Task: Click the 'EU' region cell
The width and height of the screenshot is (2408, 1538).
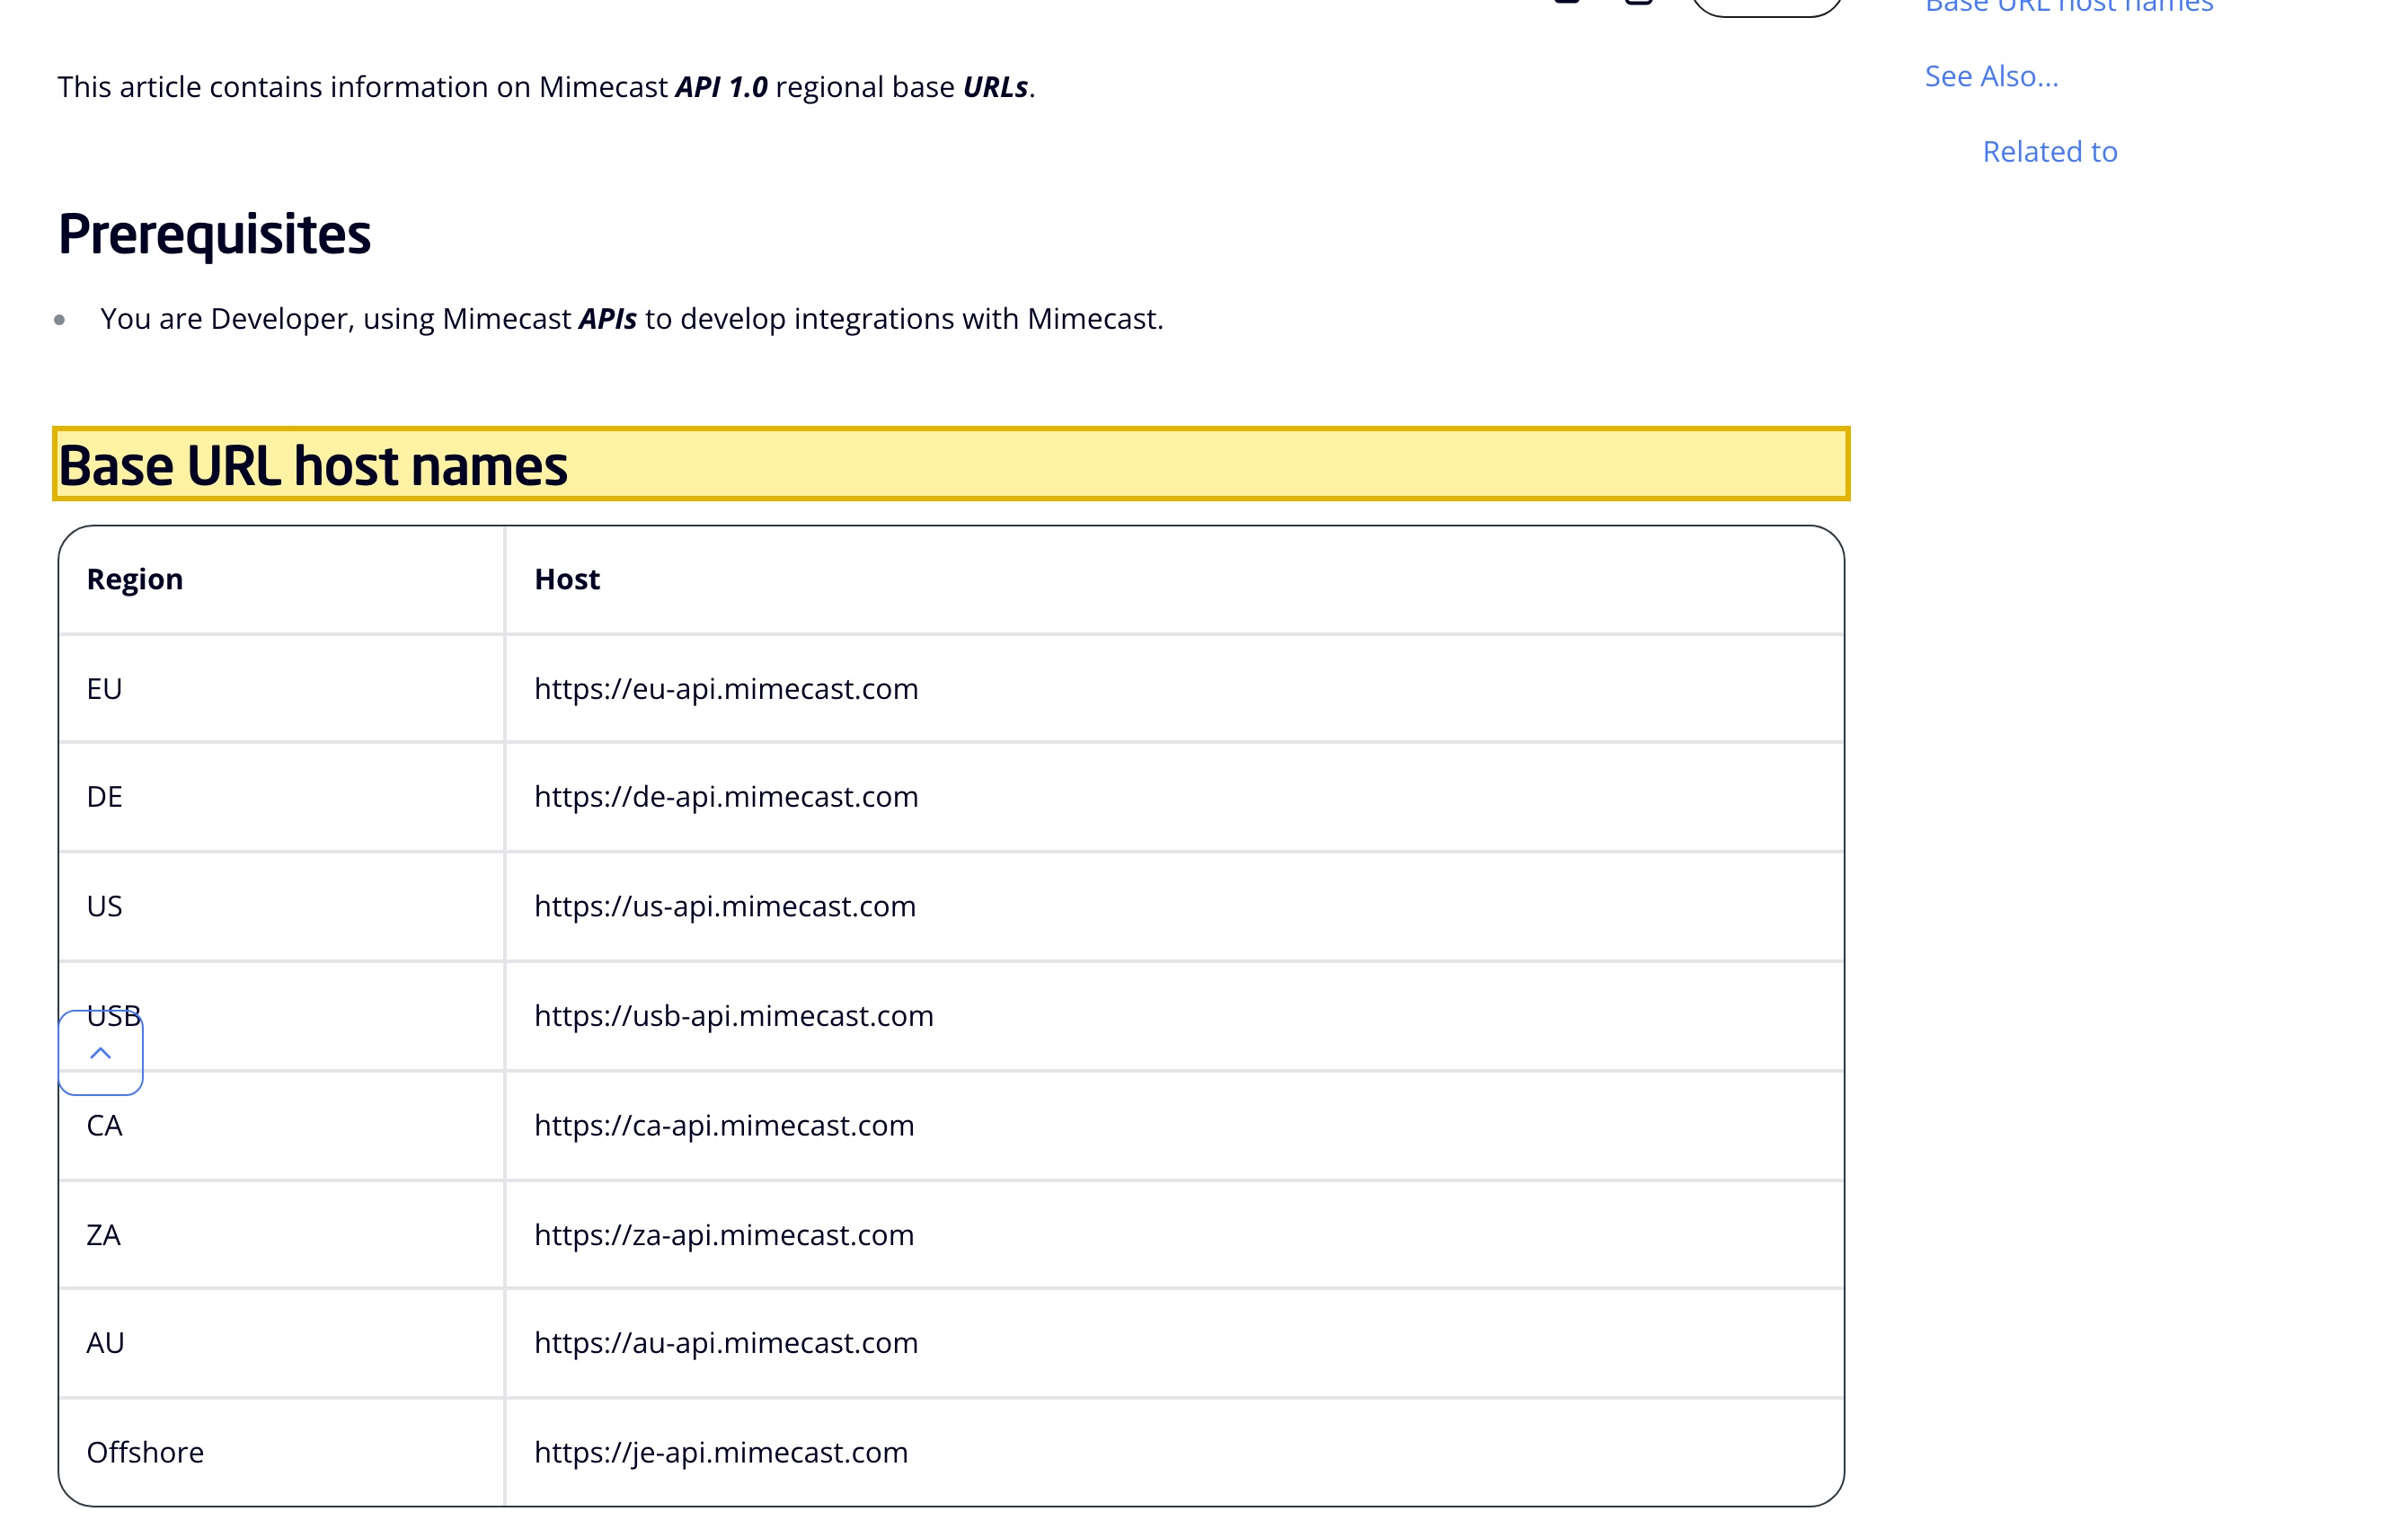Action: tap(281, 689)
